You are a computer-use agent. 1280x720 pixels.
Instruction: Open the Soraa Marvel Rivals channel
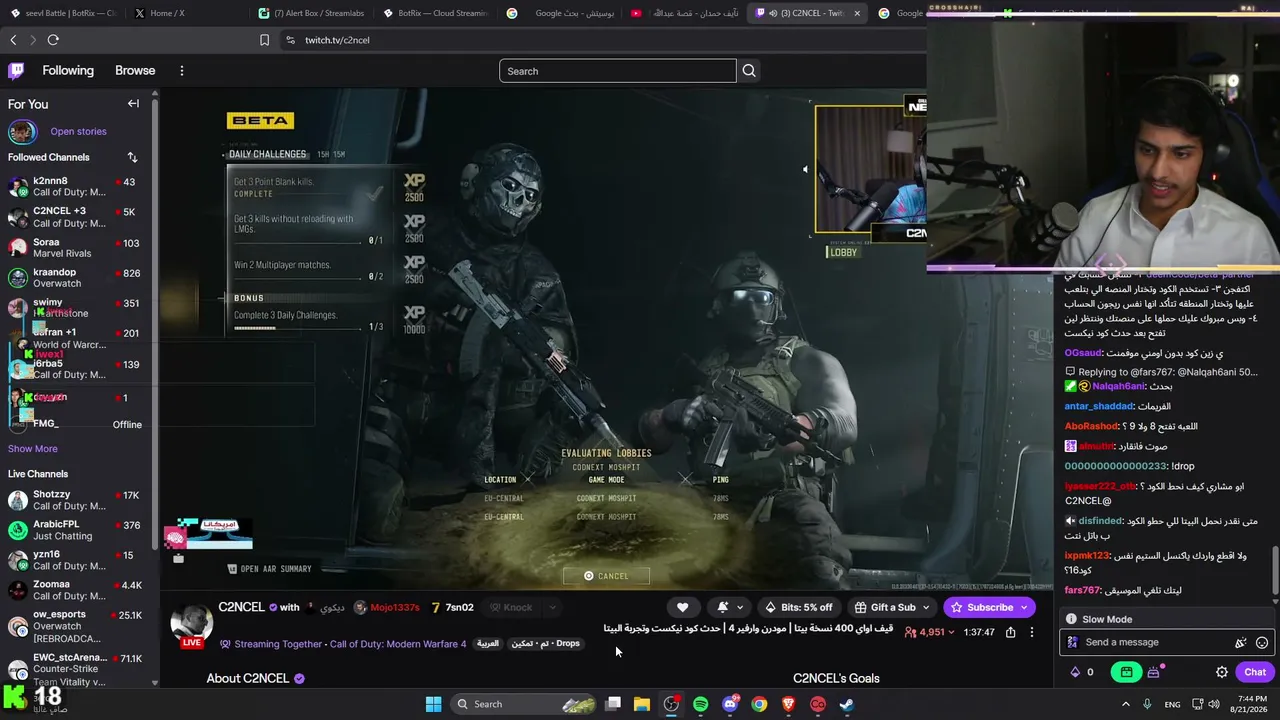(x=76, y=247)
